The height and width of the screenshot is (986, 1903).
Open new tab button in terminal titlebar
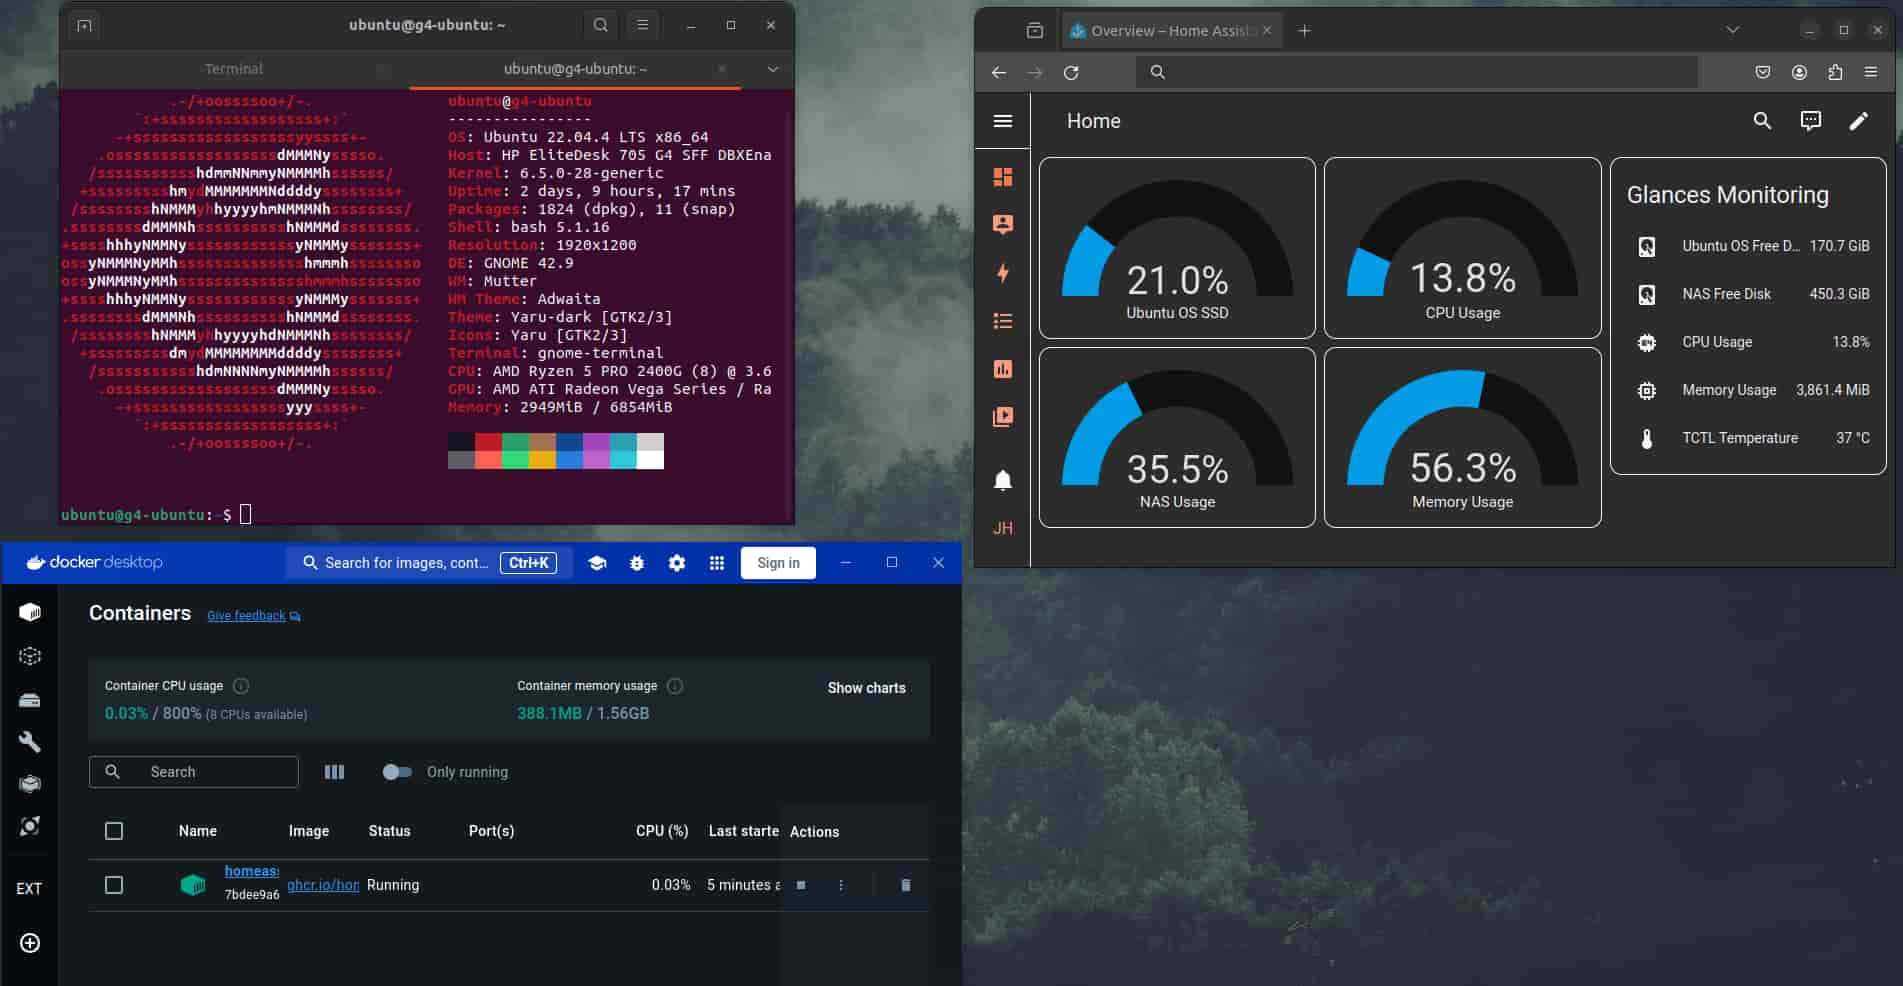click(x=85, y=26)
